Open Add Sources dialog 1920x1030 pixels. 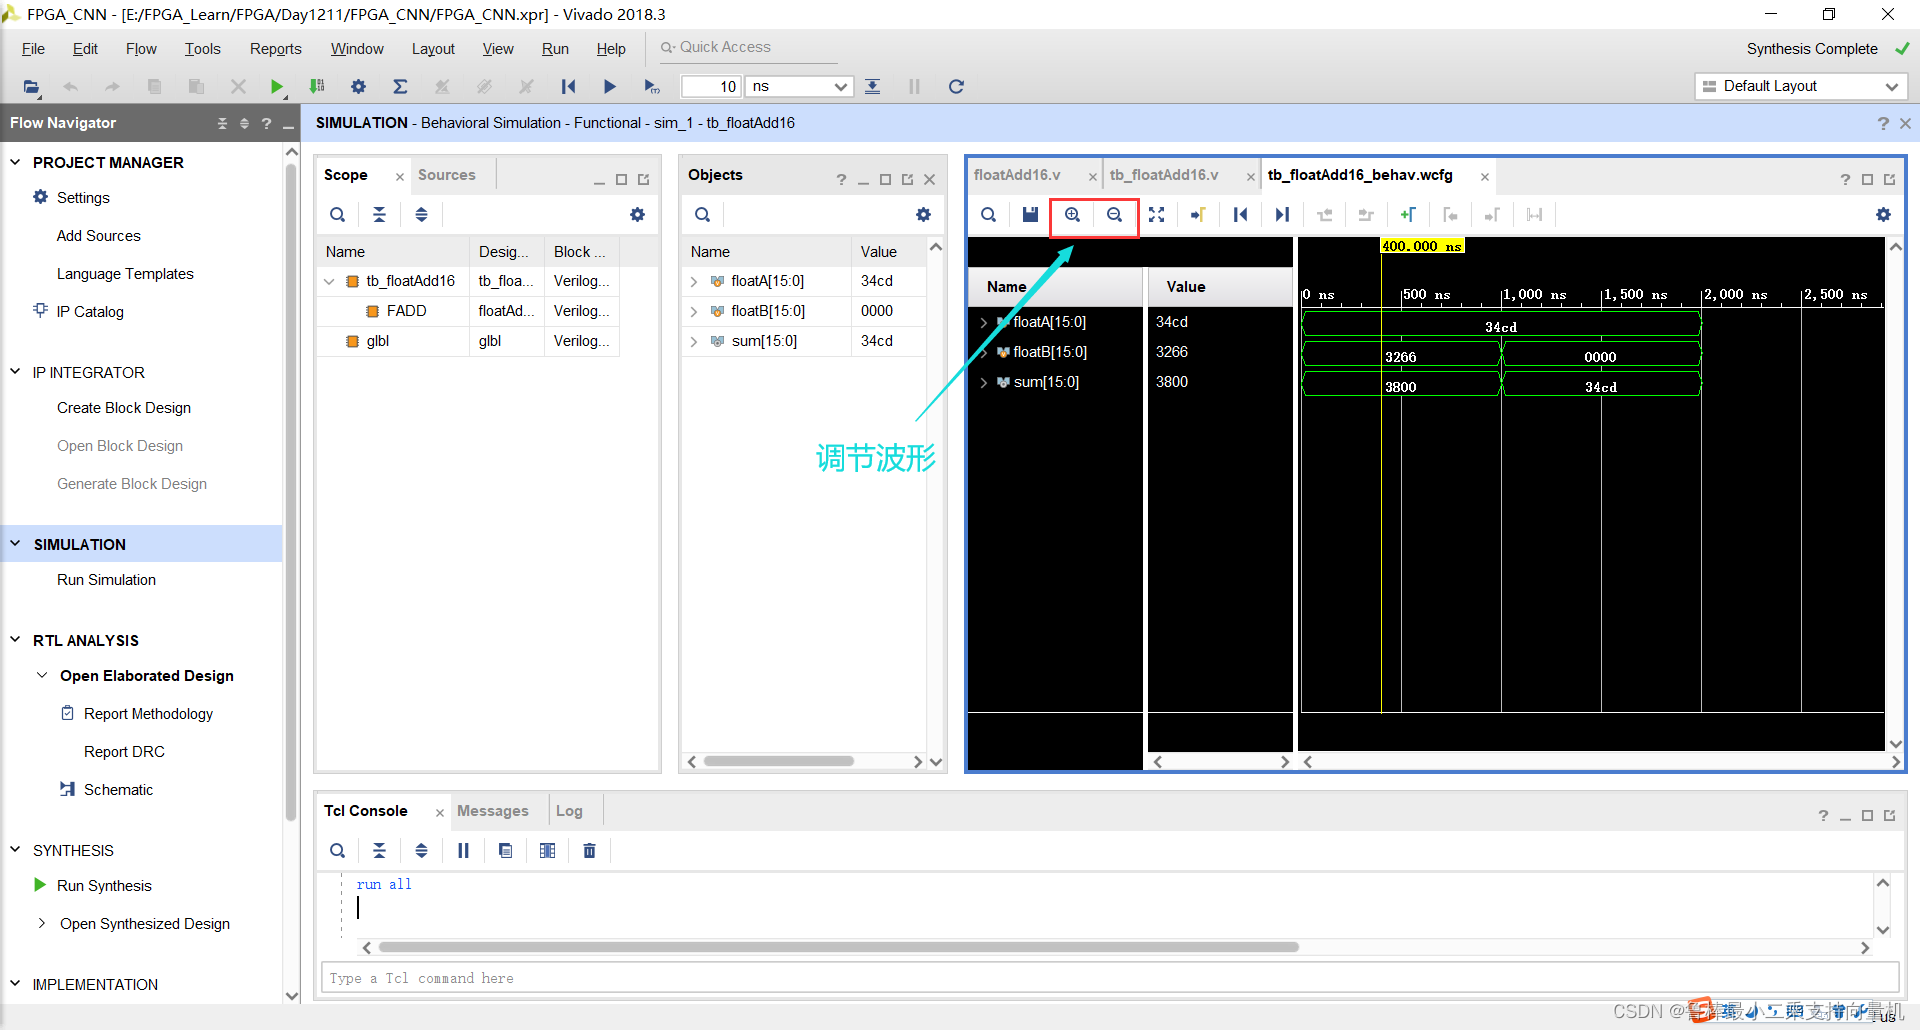pos(98,236)
